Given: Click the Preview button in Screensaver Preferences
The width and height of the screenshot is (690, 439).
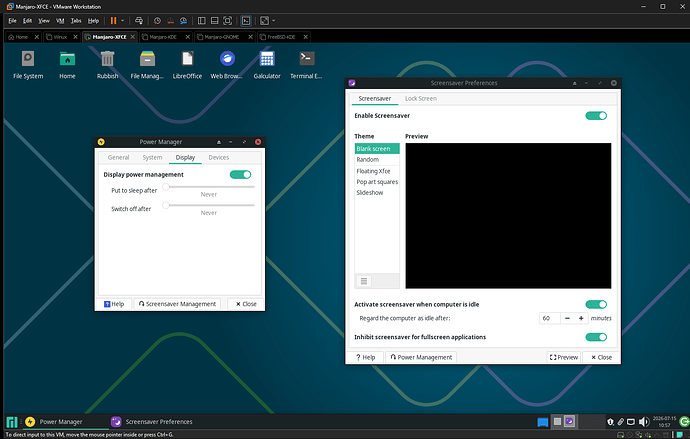Looking at the screenshot, I should tap(564, 357).
